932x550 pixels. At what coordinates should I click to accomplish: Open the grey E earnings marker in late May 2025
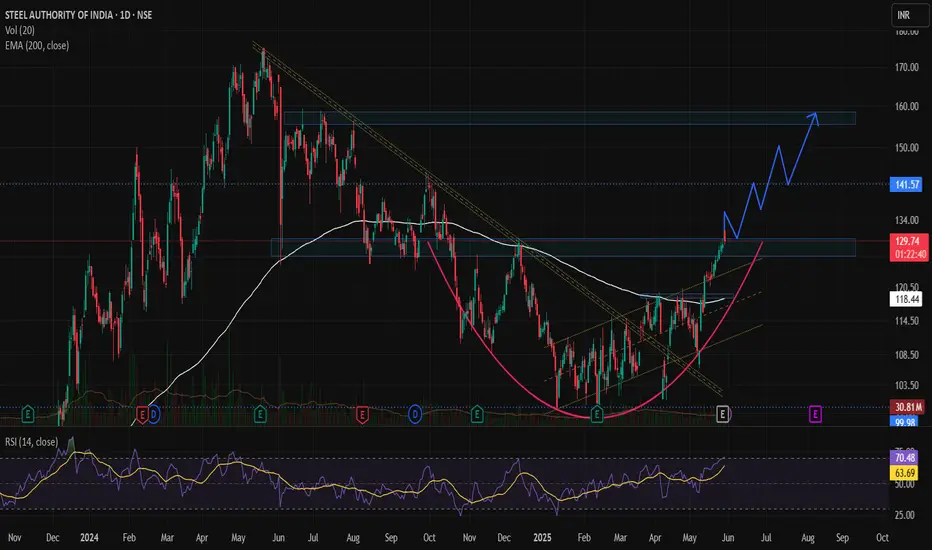click(x=722, y=414)
